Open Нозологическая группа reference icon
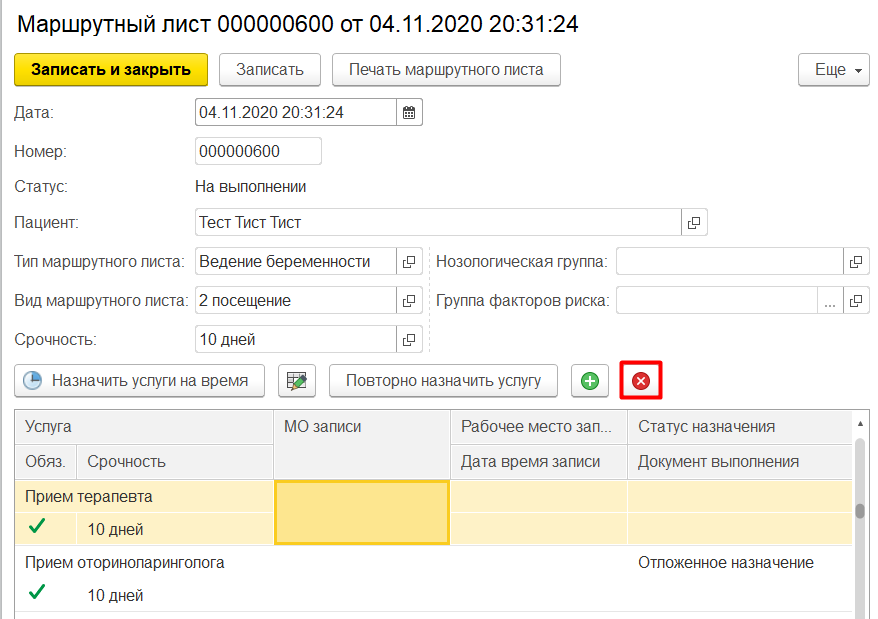878x619 pixels. click(856, 262)
